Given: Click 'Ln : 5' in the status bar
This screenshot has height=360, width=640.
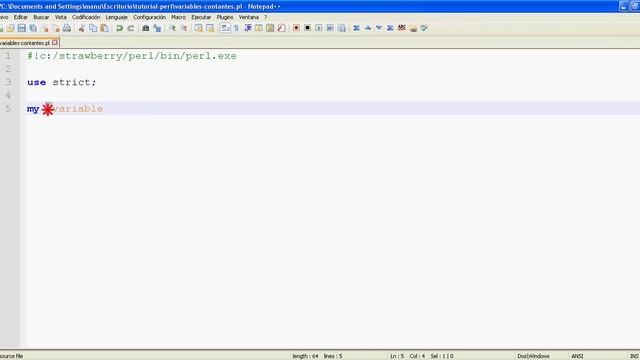Looking at the screenshot, I should coord(397,356).
